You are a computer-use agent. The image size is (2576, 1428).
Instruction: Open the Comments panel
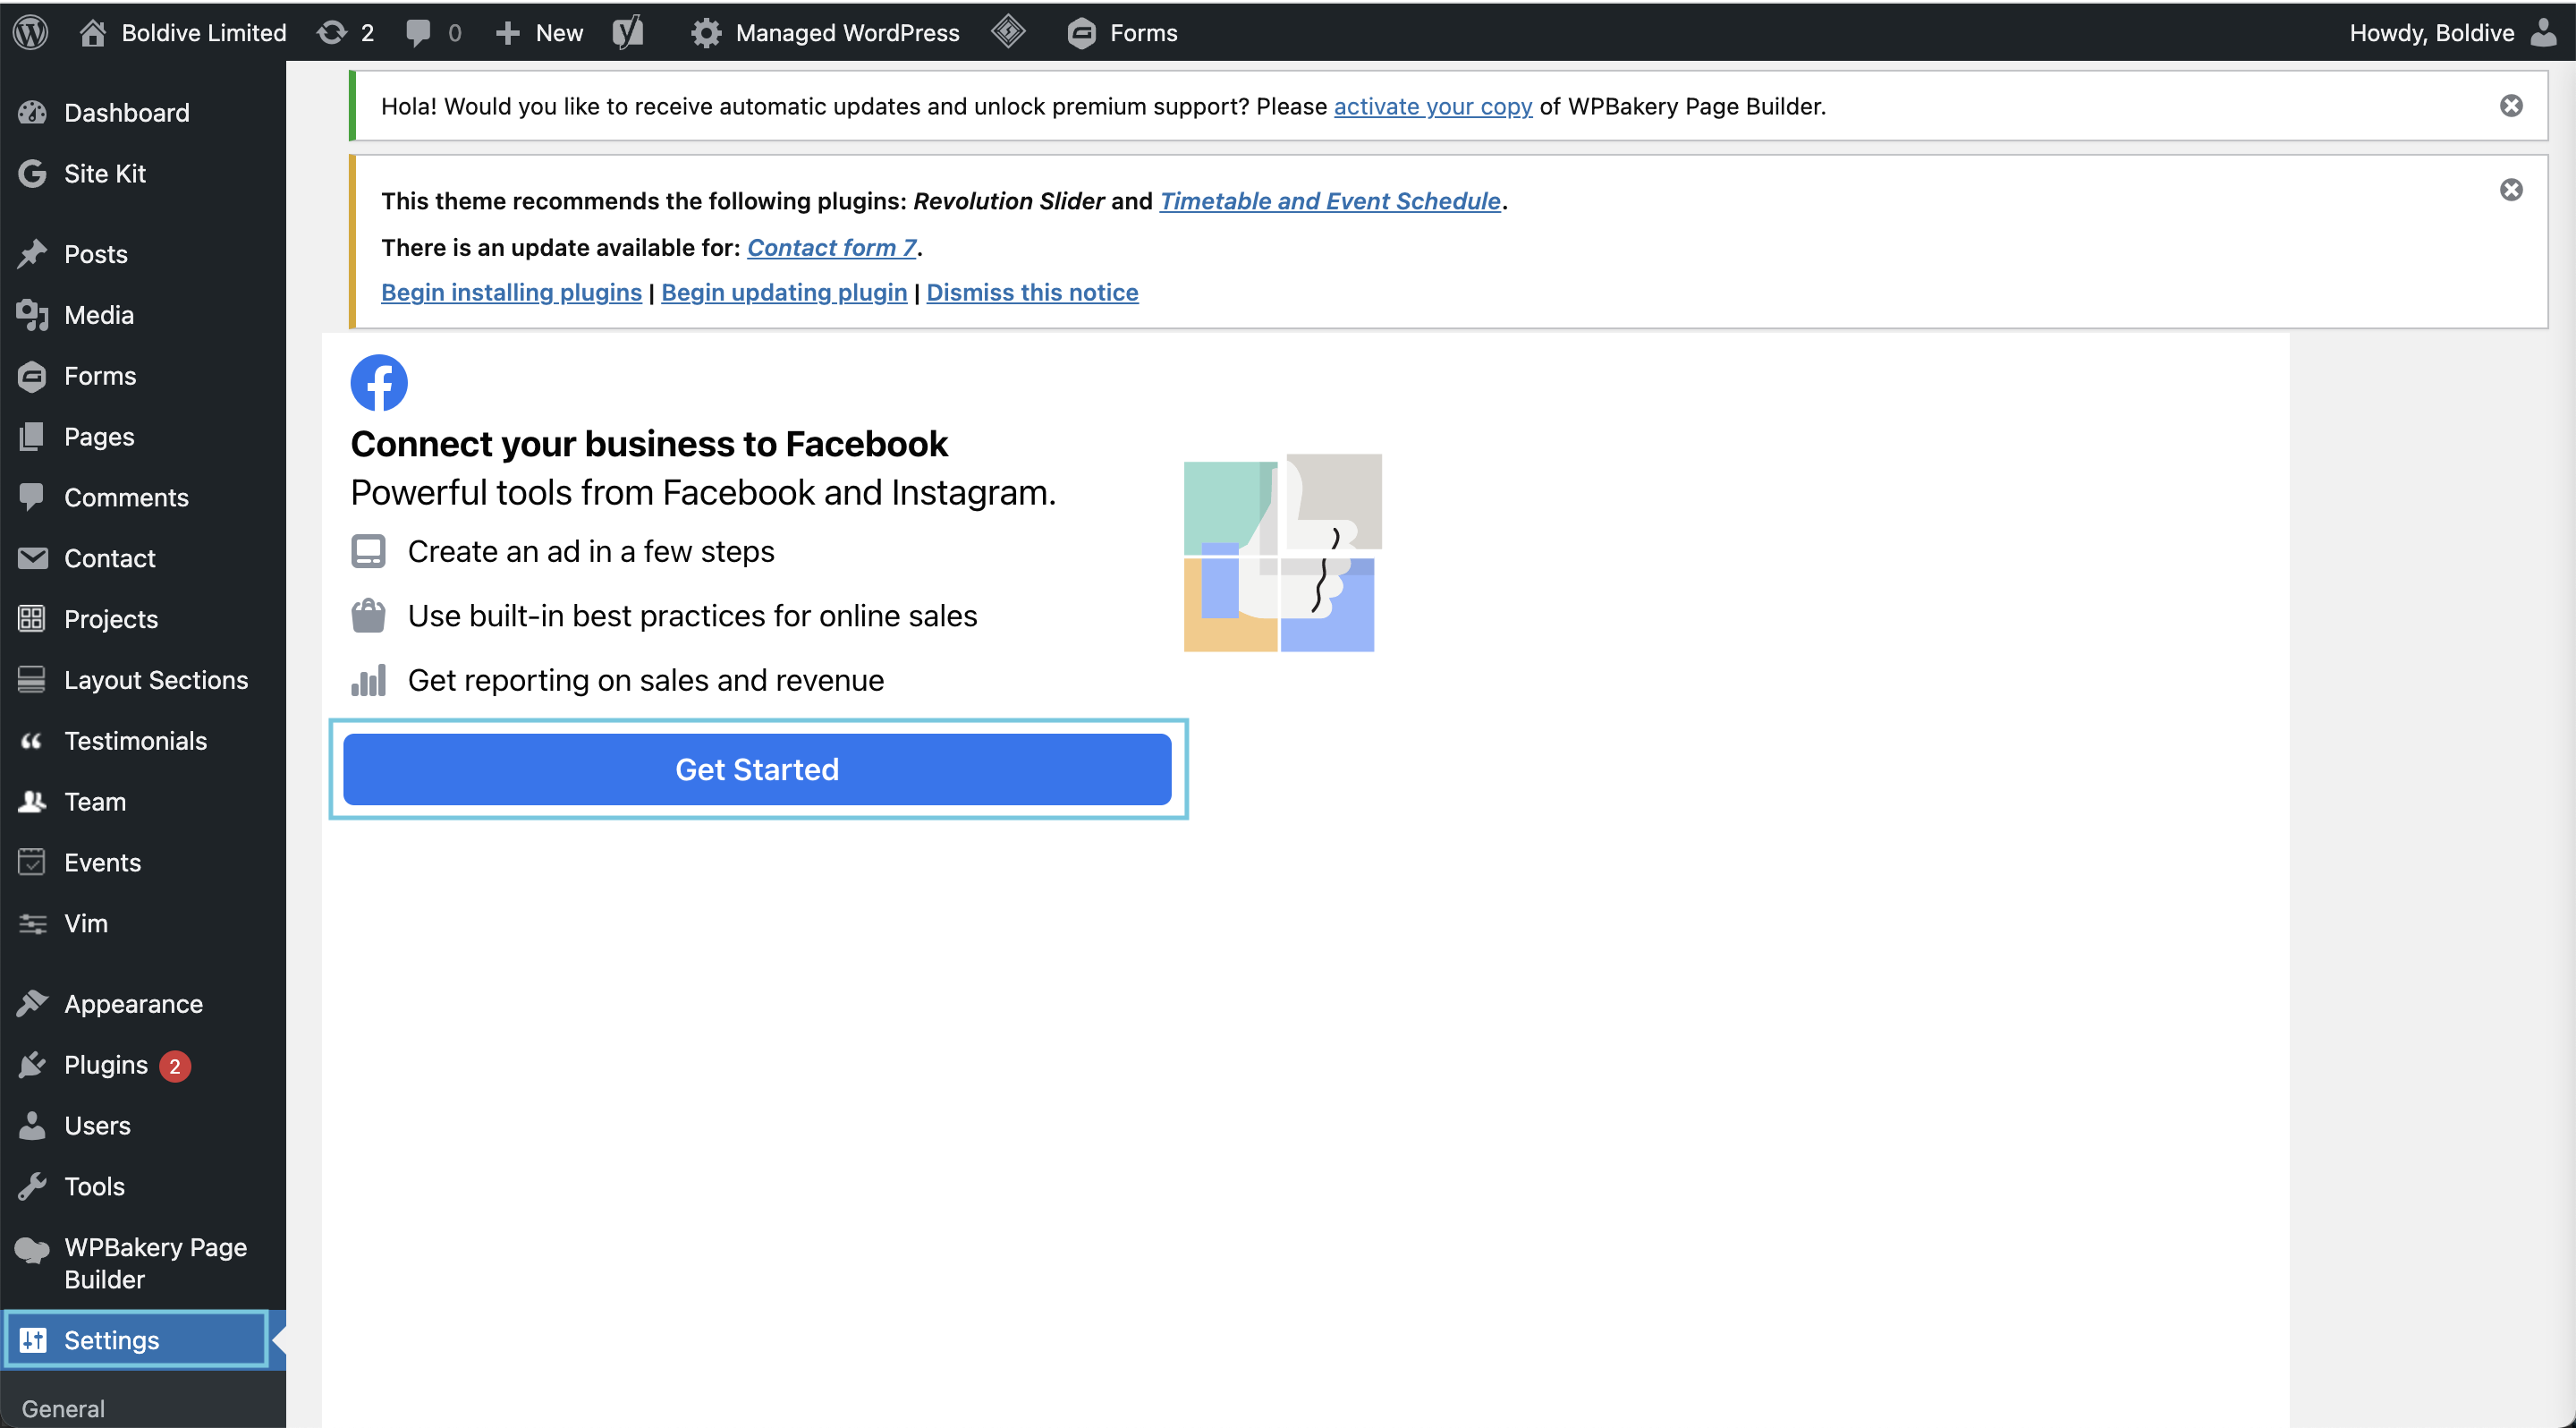[x=126, y=496]
